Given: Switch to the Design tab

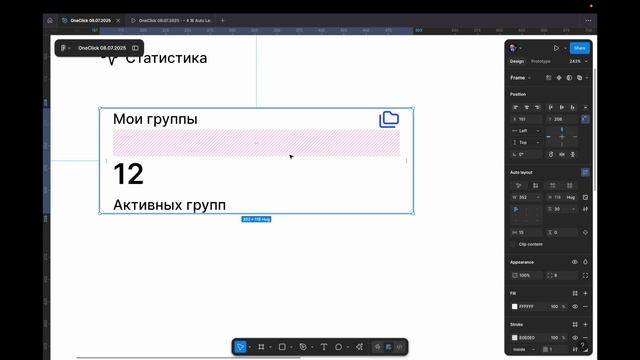Looking at the screenshot, I should (x=517, y=61).
